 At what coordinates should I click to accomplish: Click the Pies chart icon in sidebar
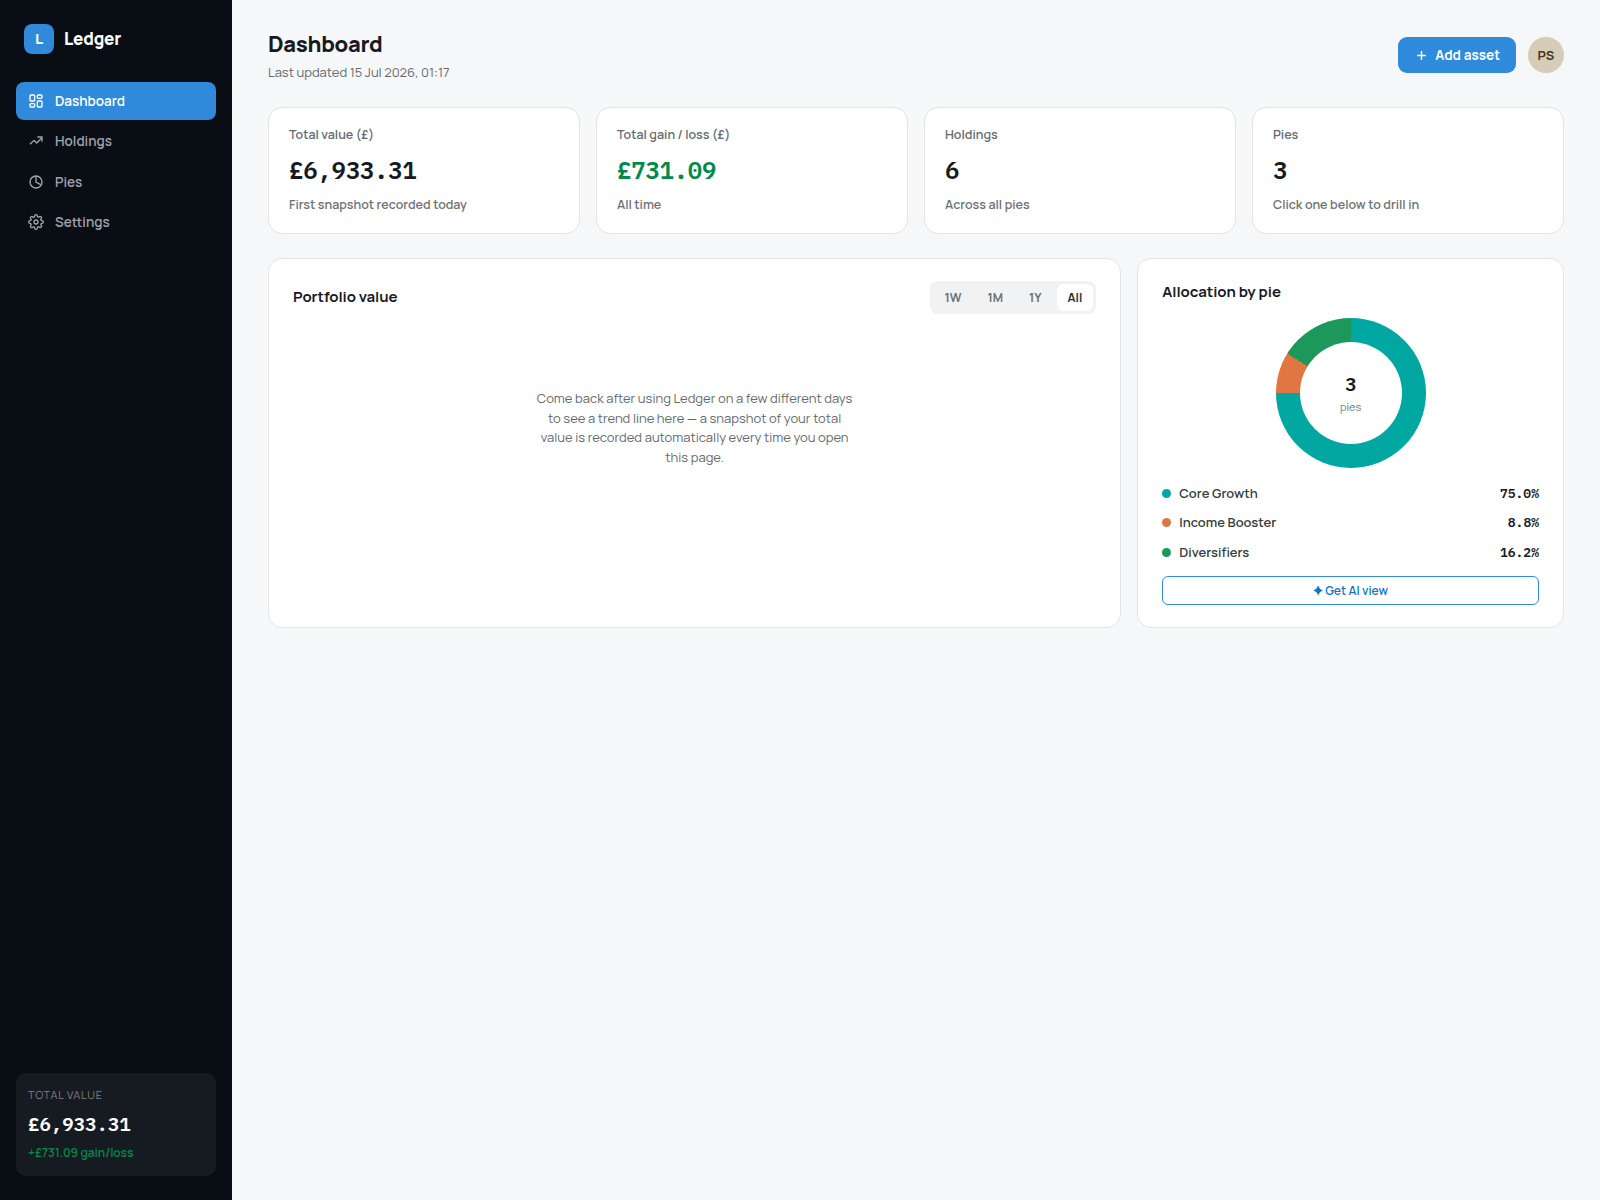pos(36,182)
